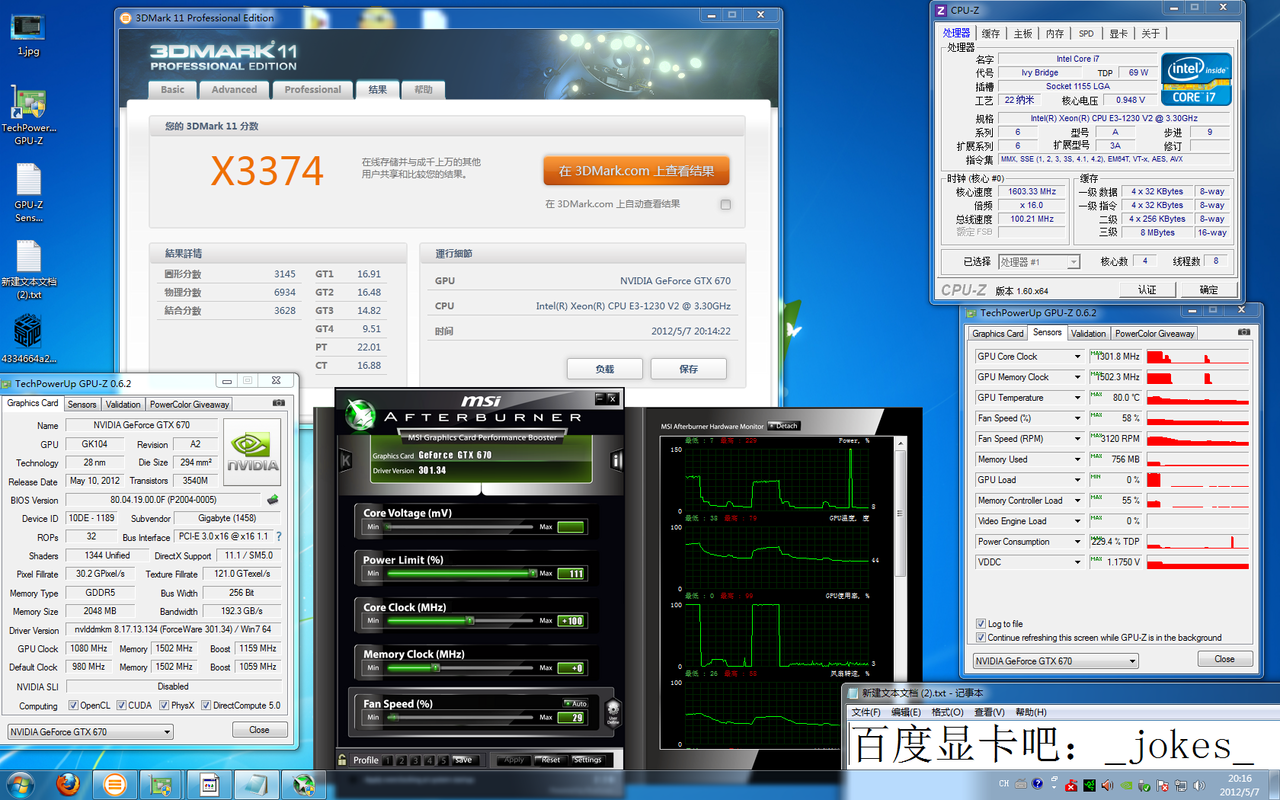Open the Notepad 文件(F) menu

coord(866,712)
